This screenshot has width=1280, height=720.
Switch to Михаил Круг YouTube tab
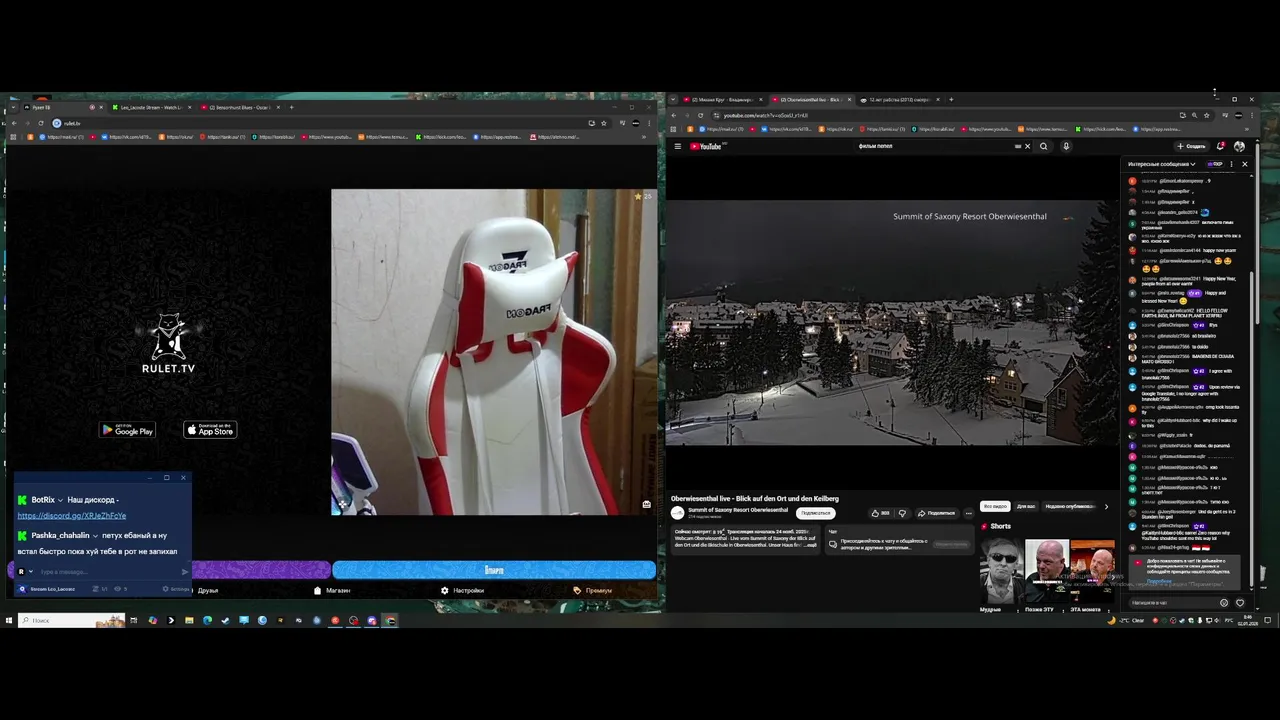click(723, 100)
